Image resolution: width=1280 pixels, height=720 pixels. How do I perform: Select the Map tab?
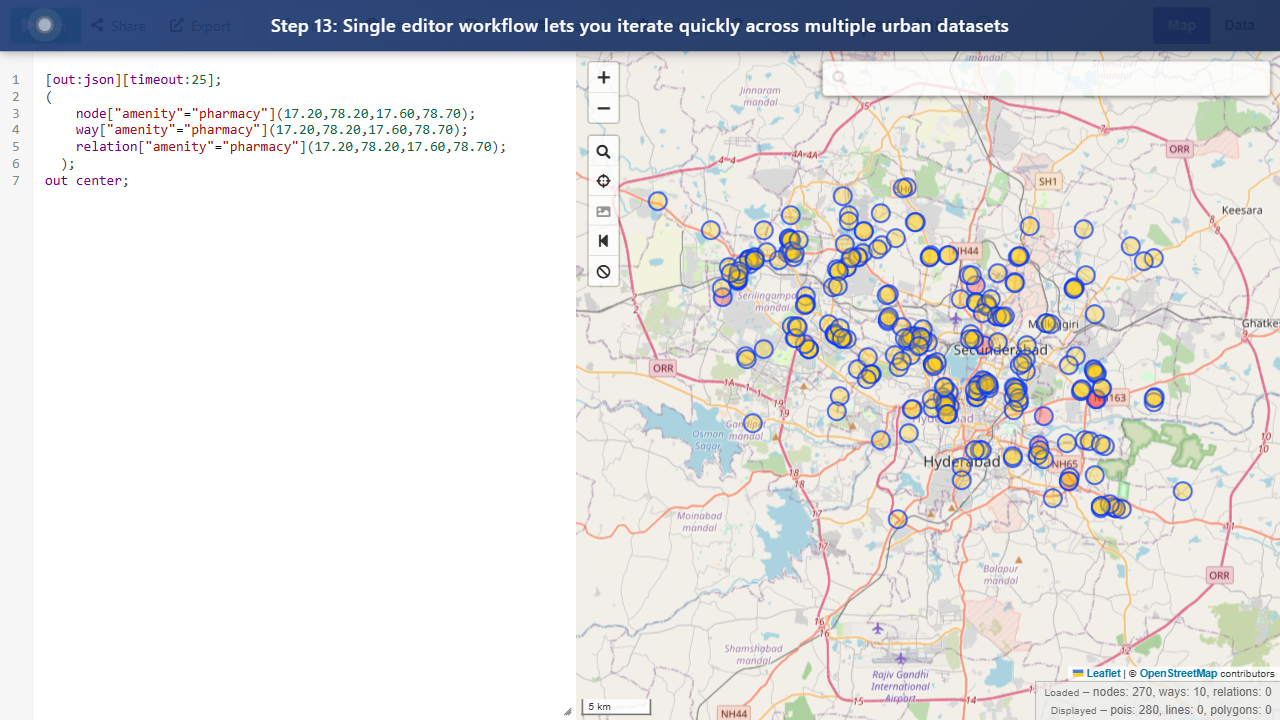1181,25
